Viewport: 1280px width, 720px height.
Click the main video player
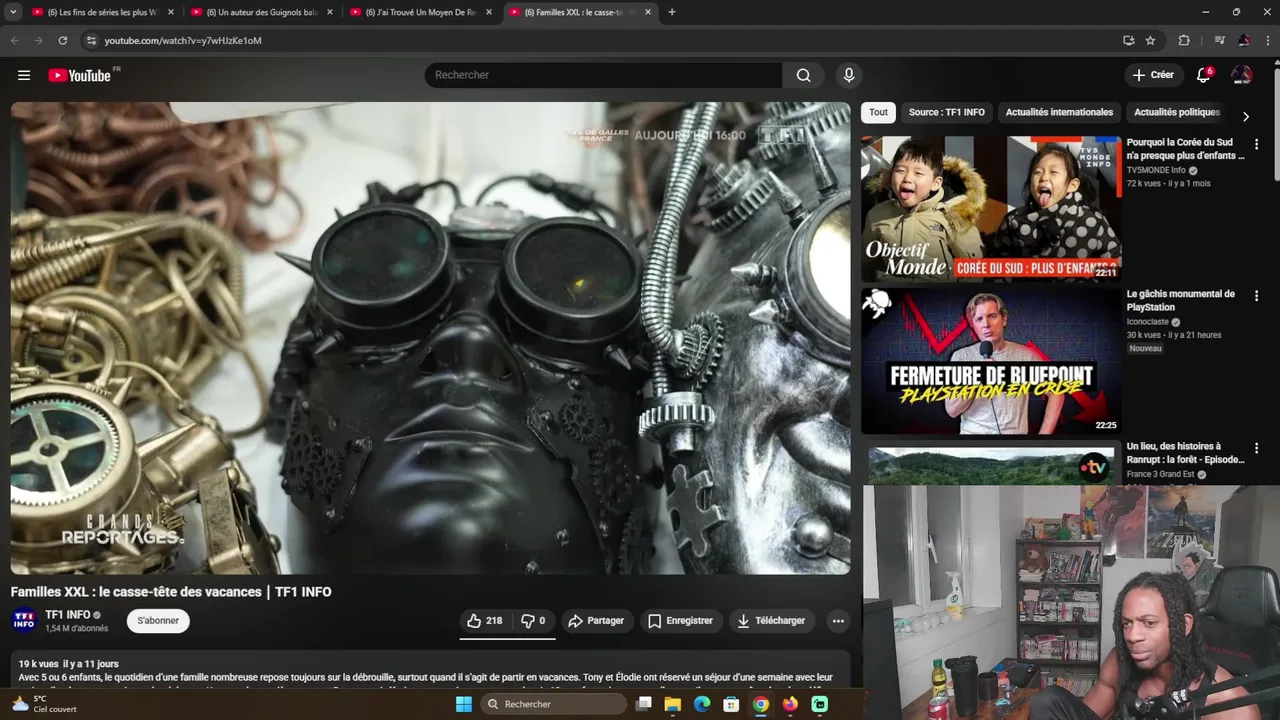pyautogui.click(x=430, y=338)
